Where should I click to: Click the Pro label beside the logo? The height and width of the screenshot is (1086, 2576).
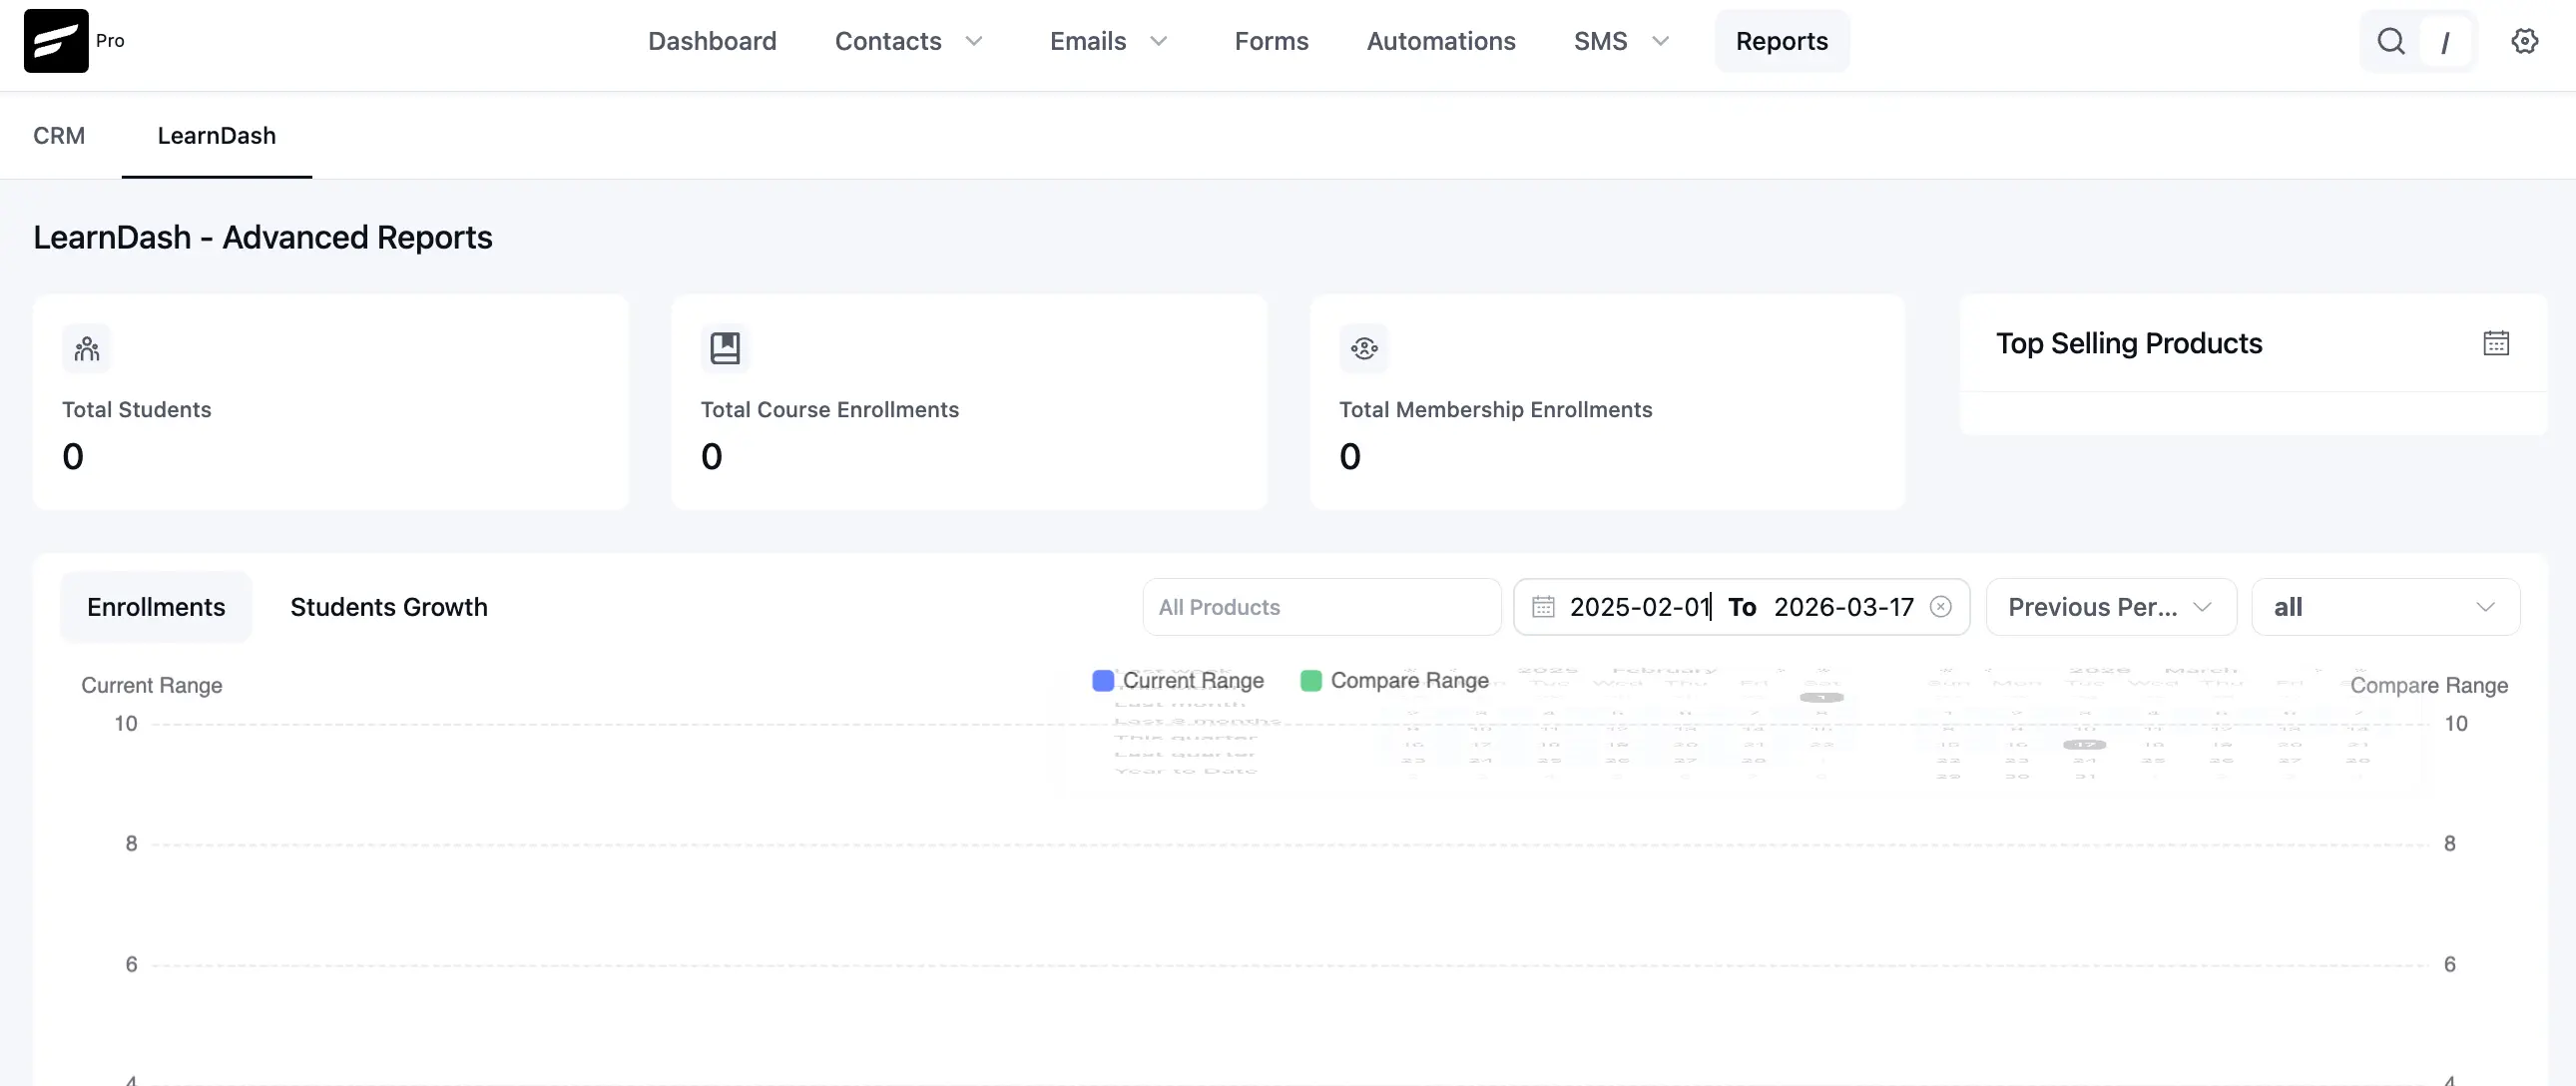(110, 40)
